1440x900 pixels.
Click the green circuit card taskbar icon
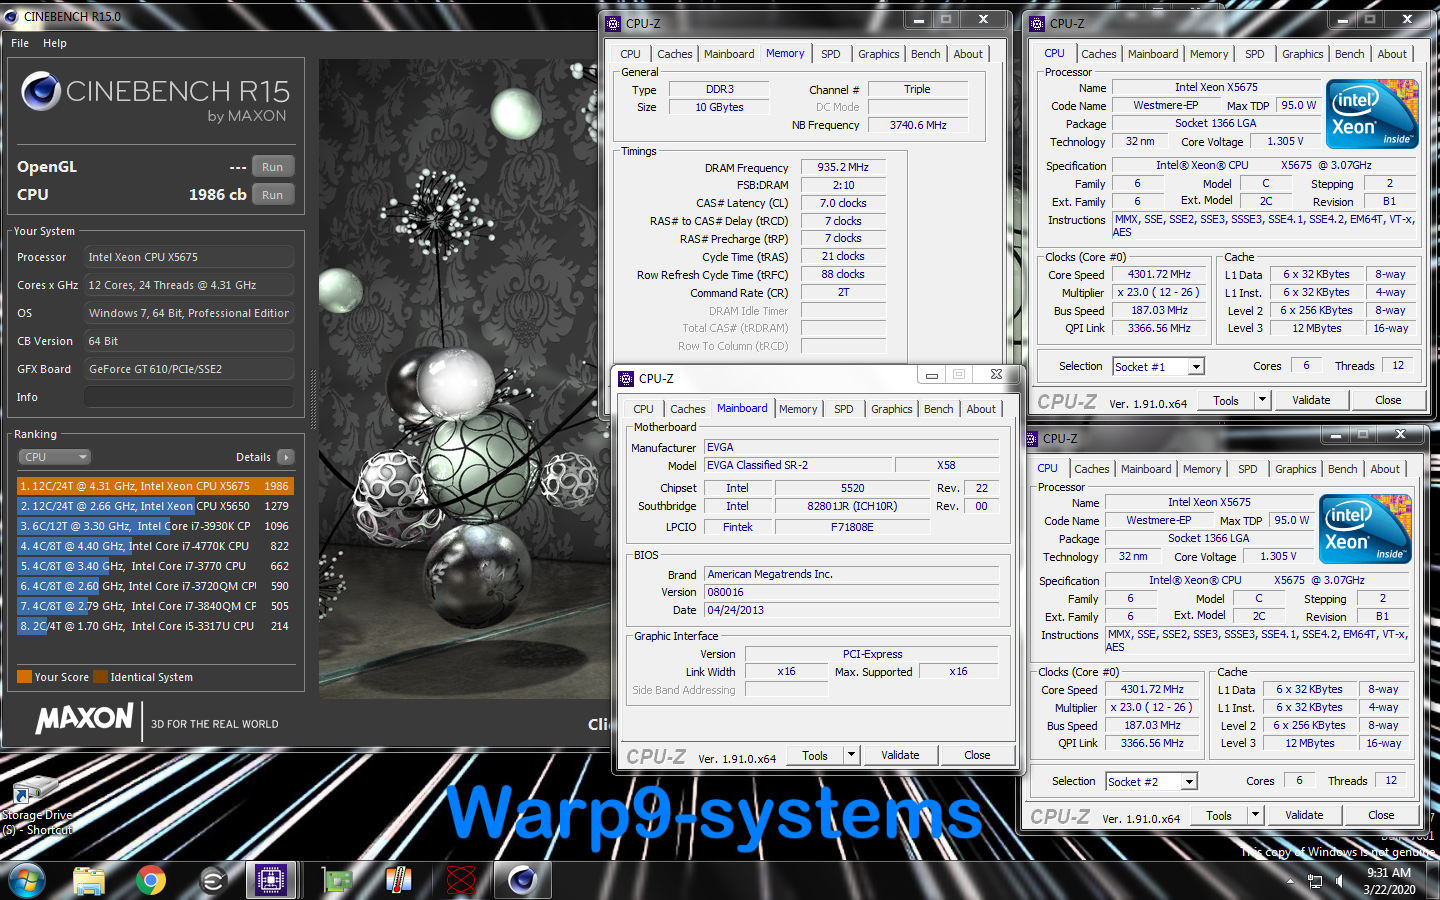click(337, 880)
